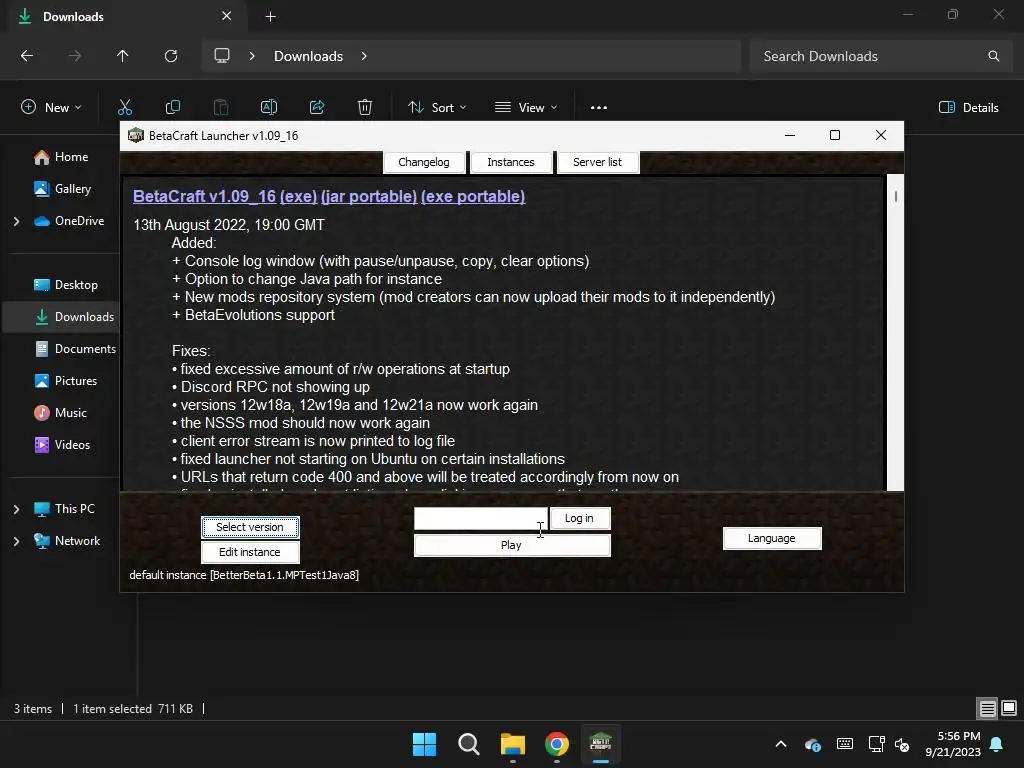The width and height of the screenshot is (1024, 768).
Task: Open the BetaCraft v1.09_16 link
Action: tap(204, 197)
